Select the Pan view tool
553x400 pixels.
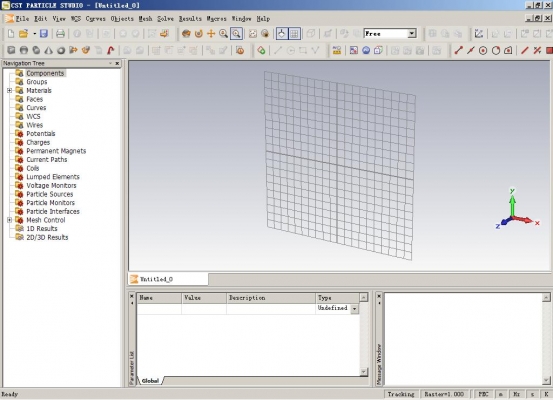[211, 34]
